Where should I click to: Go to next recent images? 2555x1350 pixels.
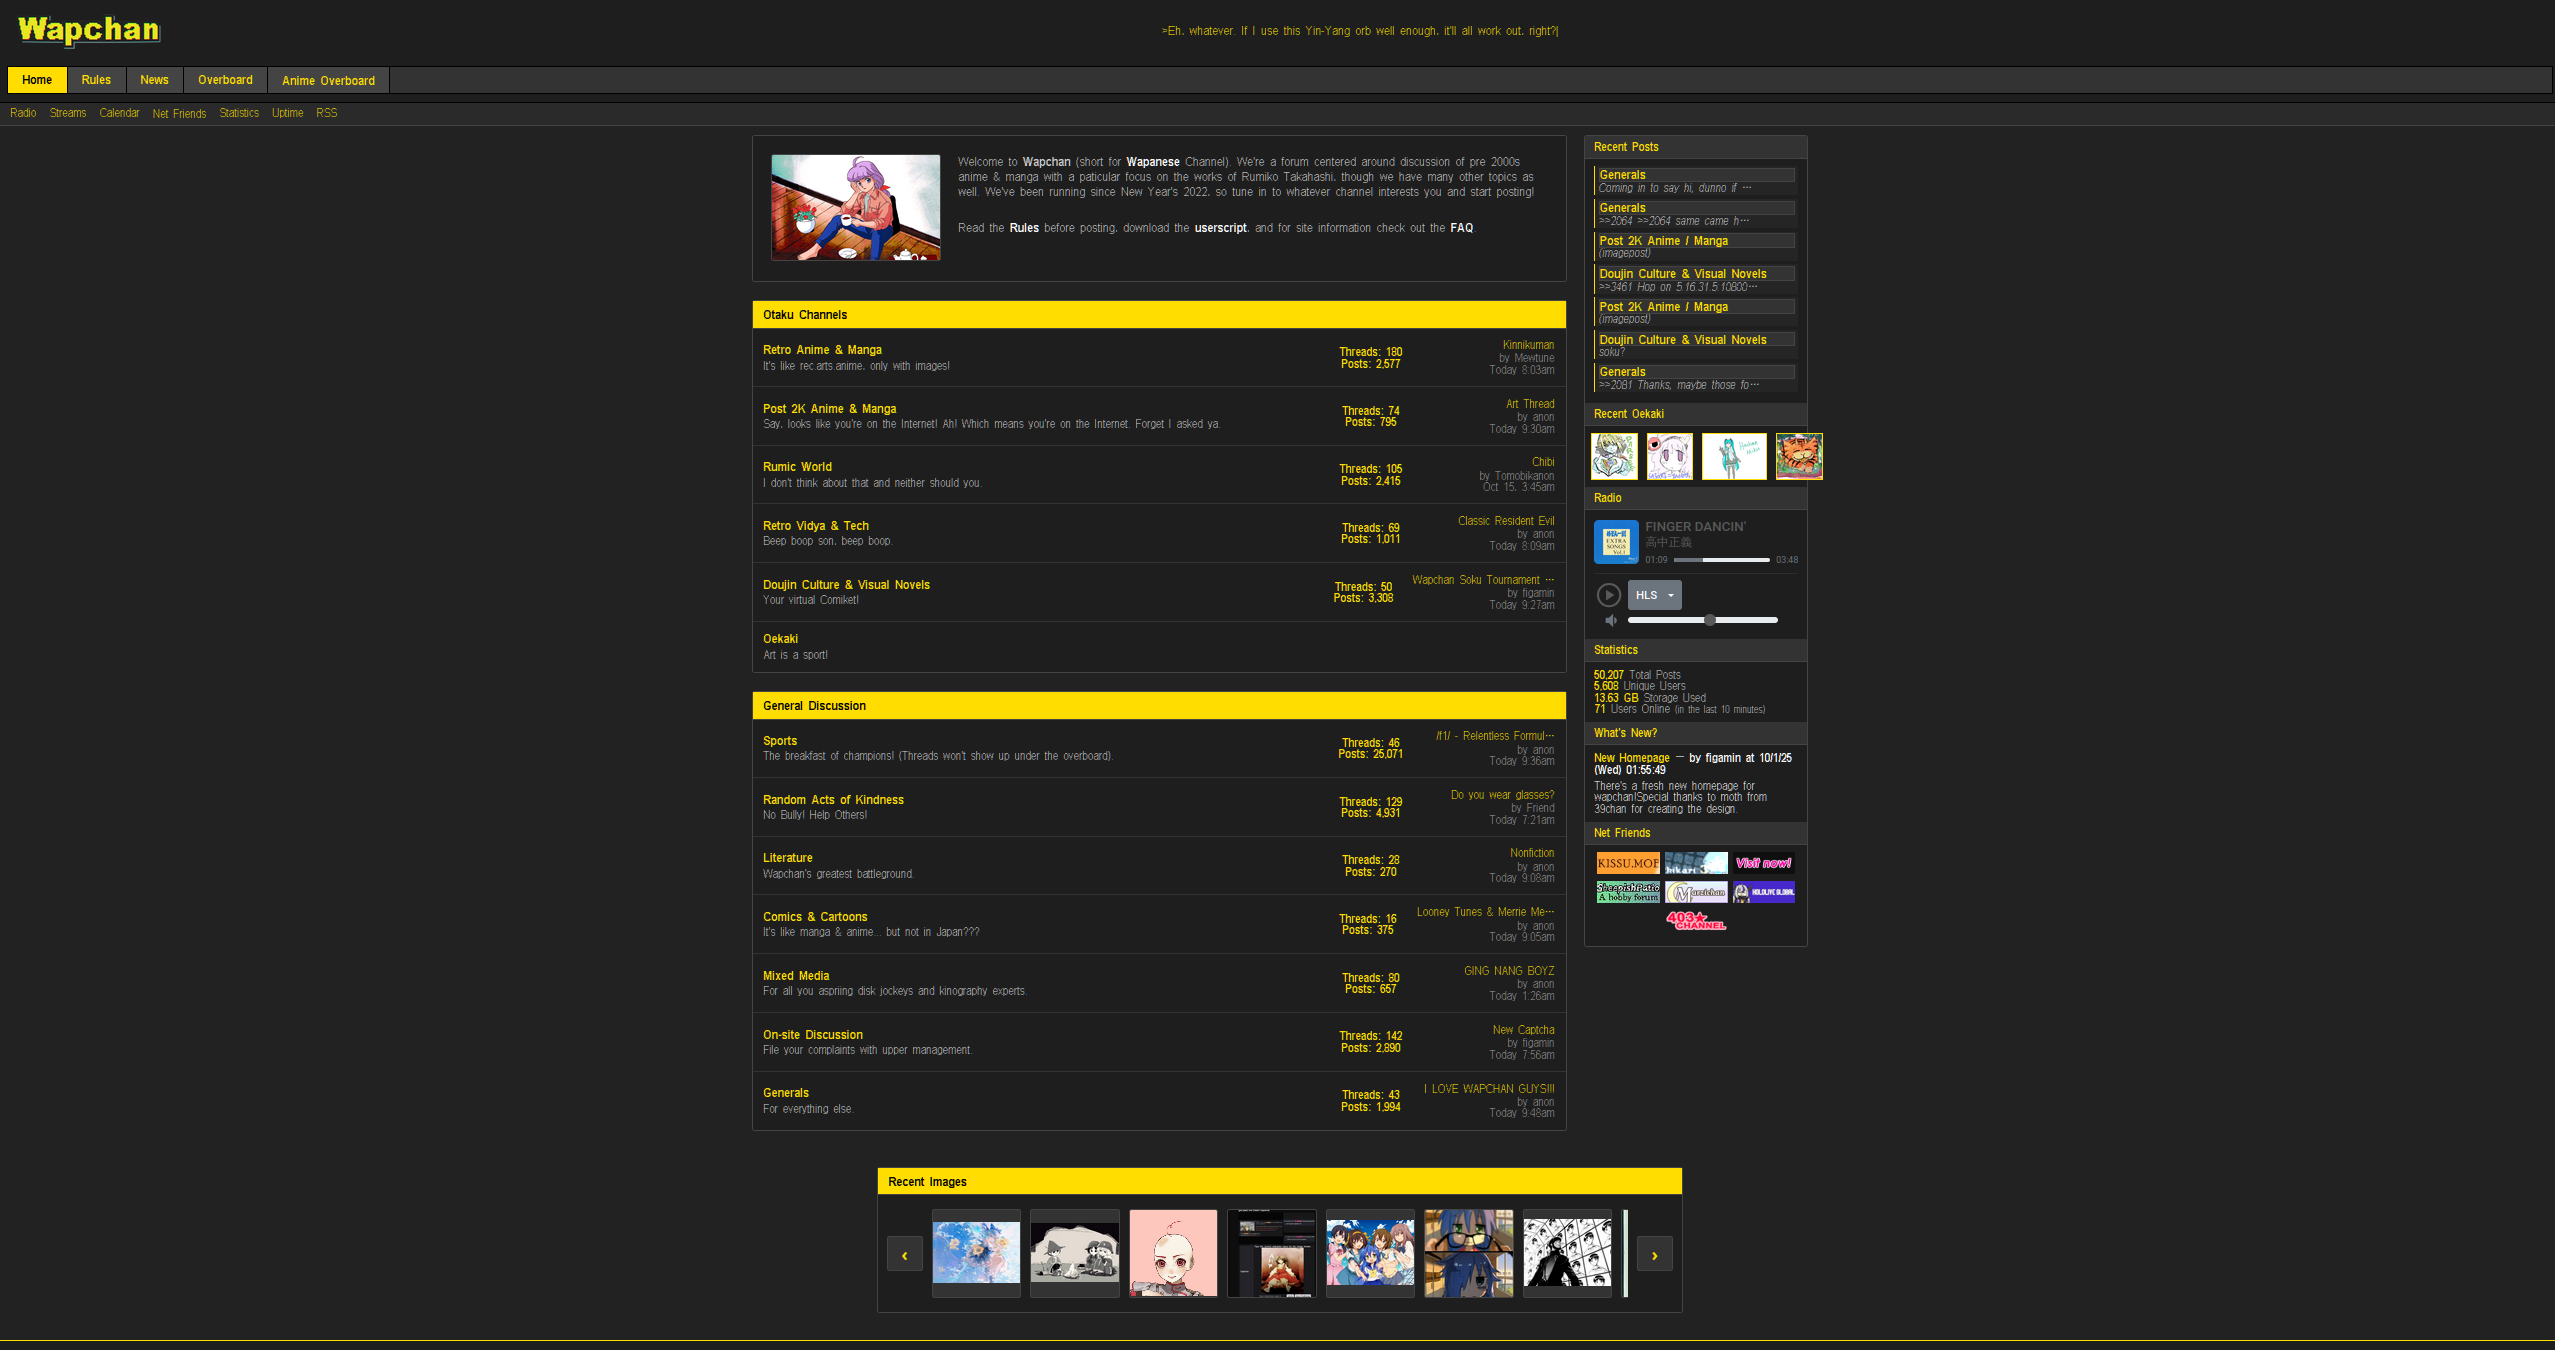(1654, 1255)
